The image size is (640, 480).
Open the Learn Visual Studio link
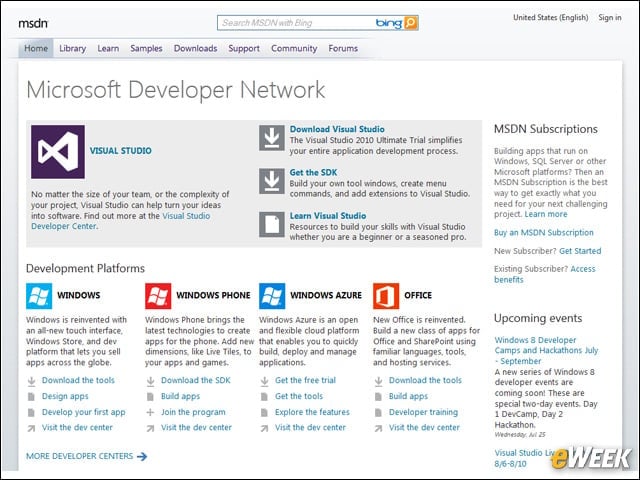click(328, 216)
